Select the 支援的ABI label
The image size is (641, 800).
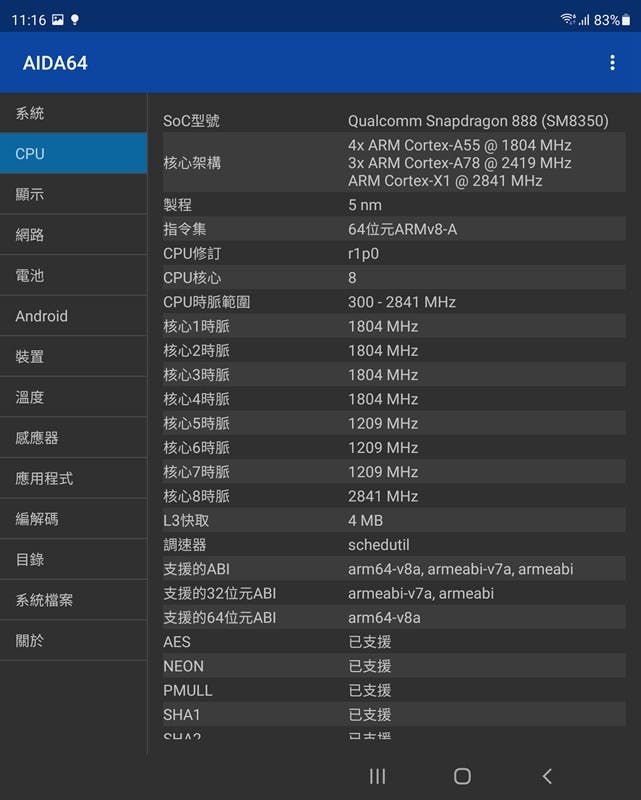pos(196,569)
